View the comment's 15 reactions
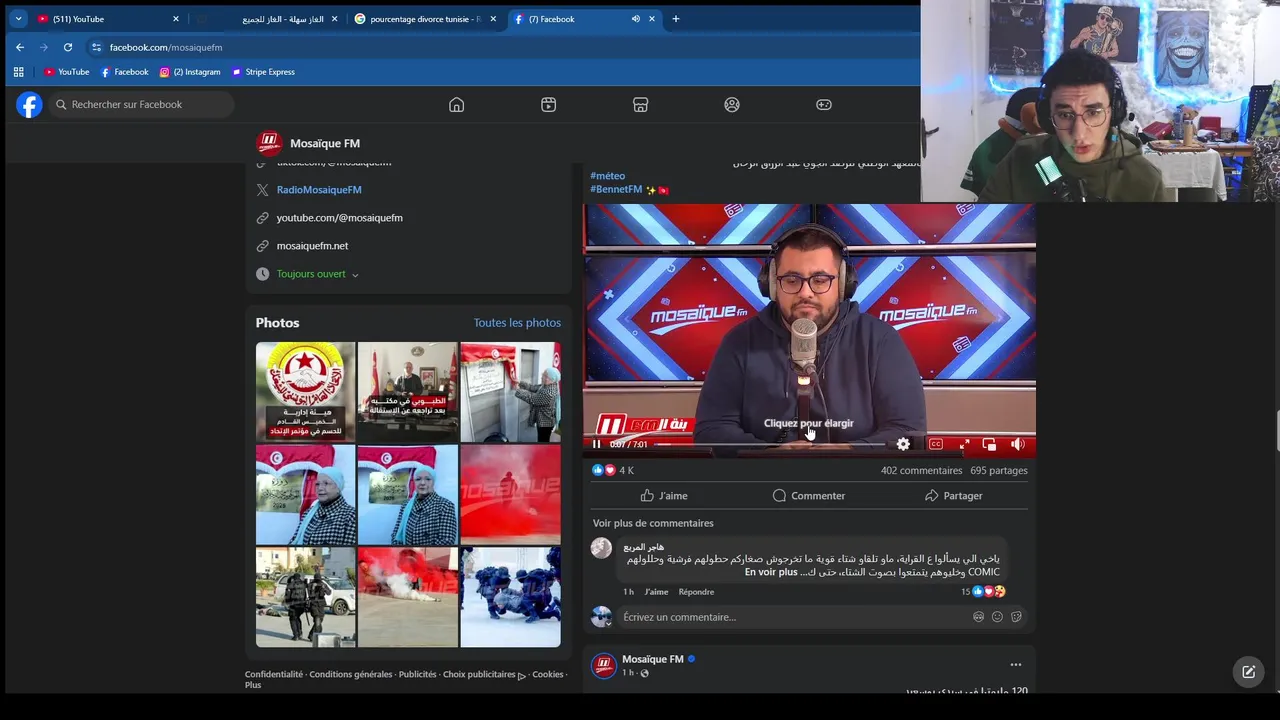Screen dimensions: 1280x720 983,592
